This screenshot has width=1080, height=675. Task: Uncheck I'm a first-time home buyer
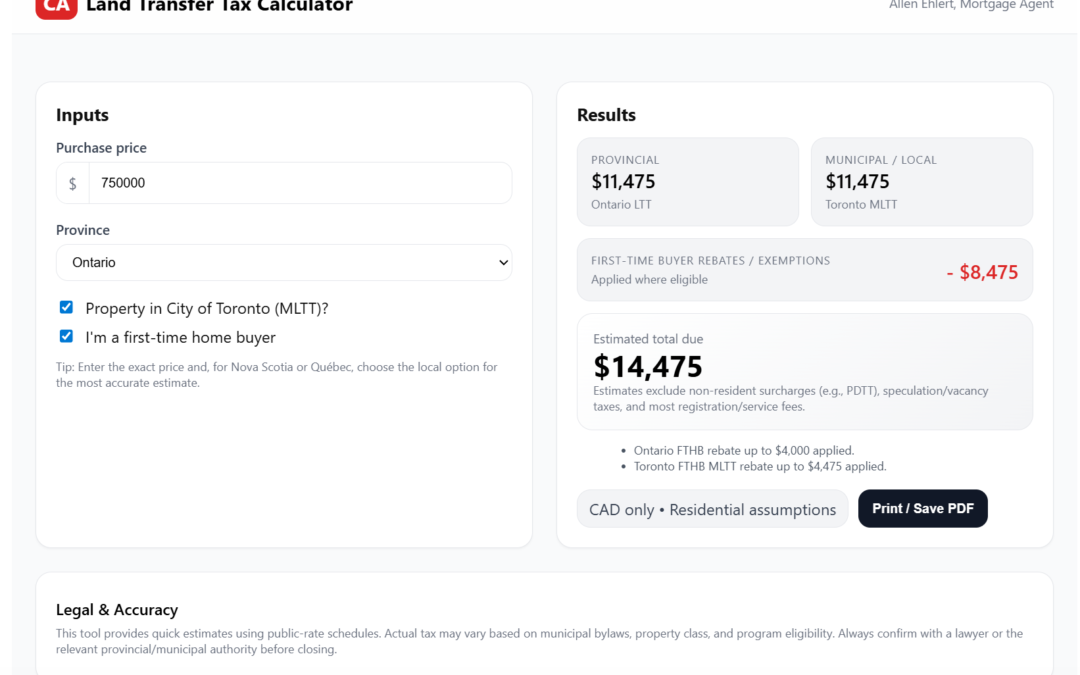(66, 336)
